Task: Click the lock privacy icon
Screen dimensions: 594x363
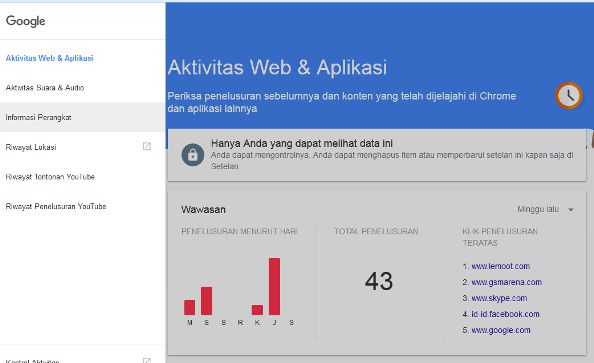Action: coord(192,155)
